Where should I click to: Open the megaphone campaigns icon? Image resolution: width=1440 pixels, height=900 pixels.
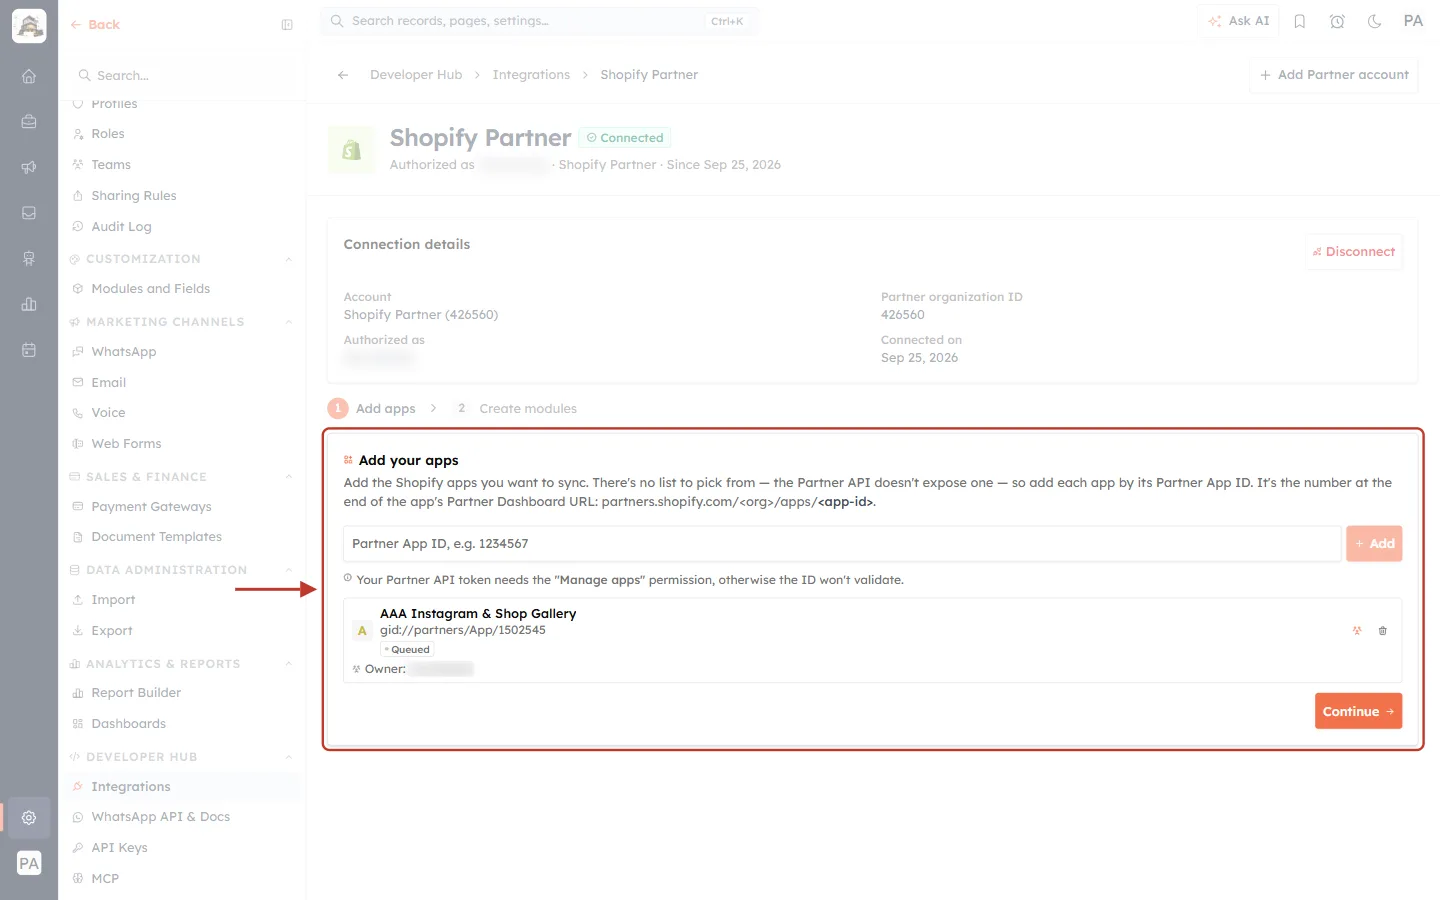click(29, 167)
